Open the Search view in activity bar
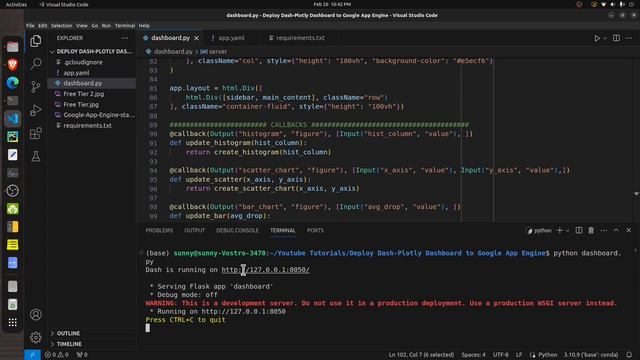 tap(36, 64)
